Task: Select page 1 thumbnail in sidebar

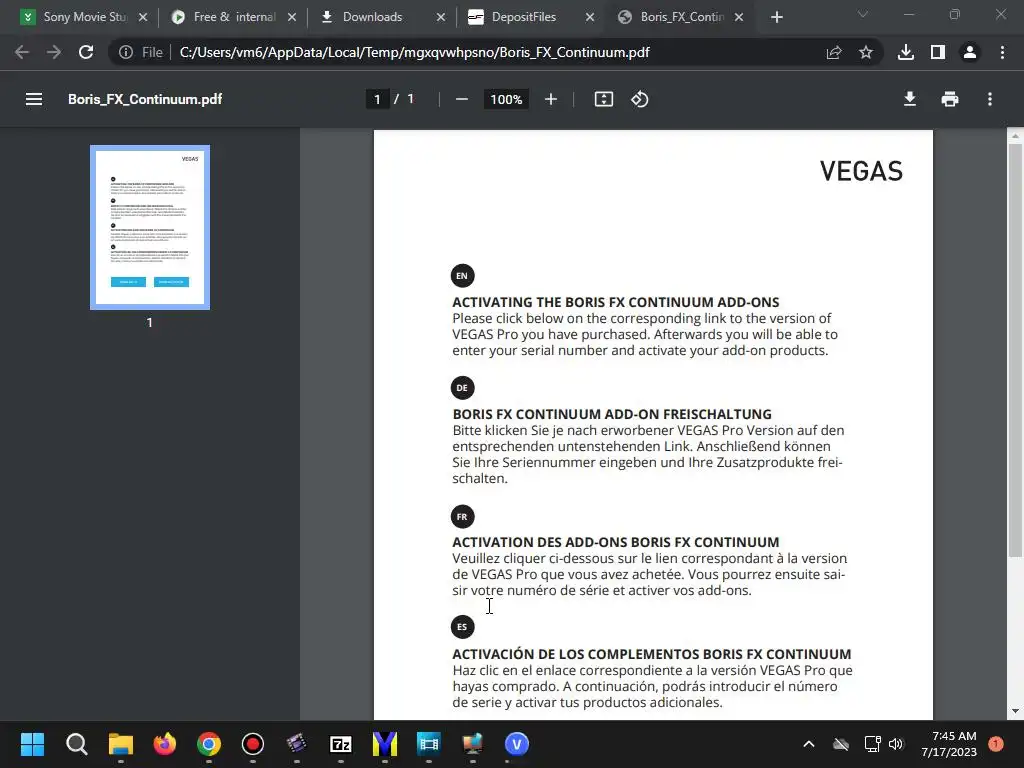Action: (x=150, y=227)
